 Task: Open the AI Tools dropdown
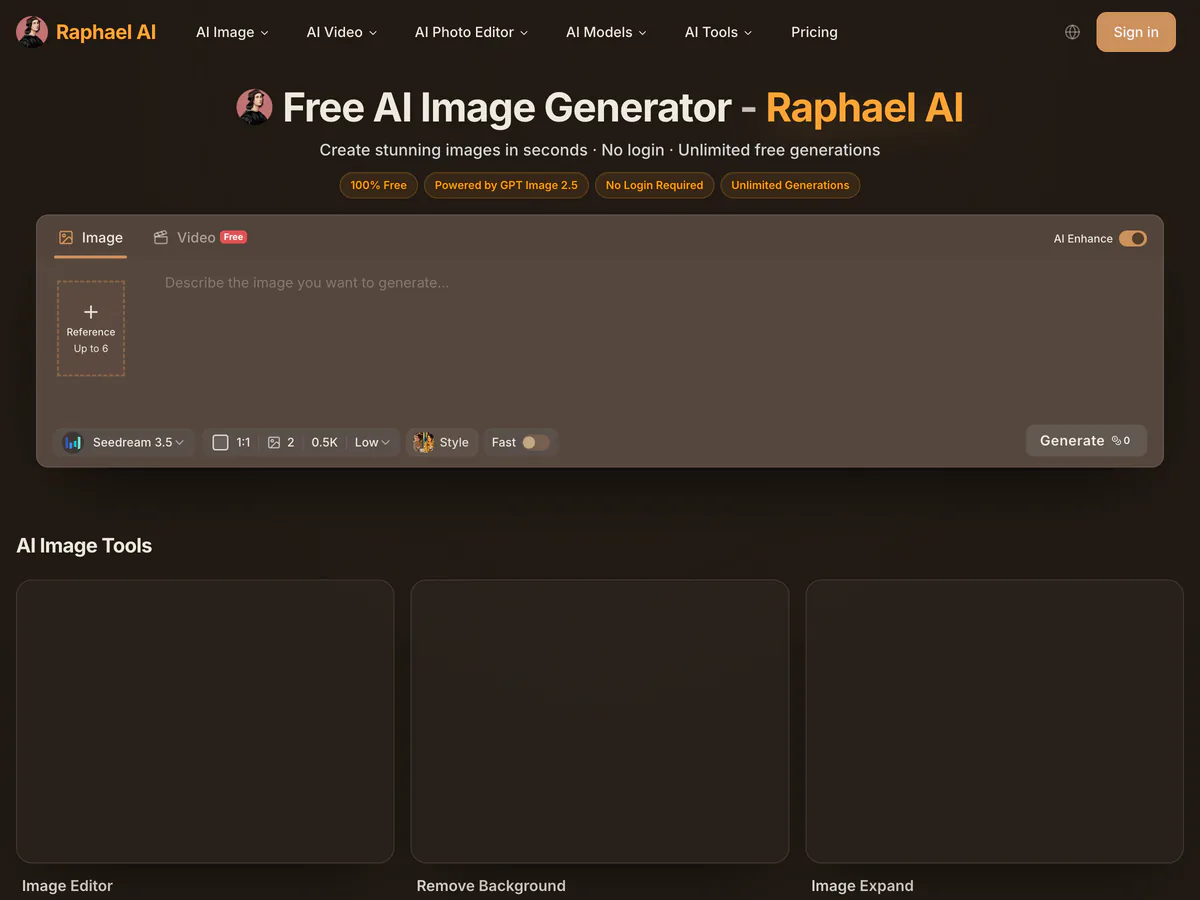click(718, 32)
